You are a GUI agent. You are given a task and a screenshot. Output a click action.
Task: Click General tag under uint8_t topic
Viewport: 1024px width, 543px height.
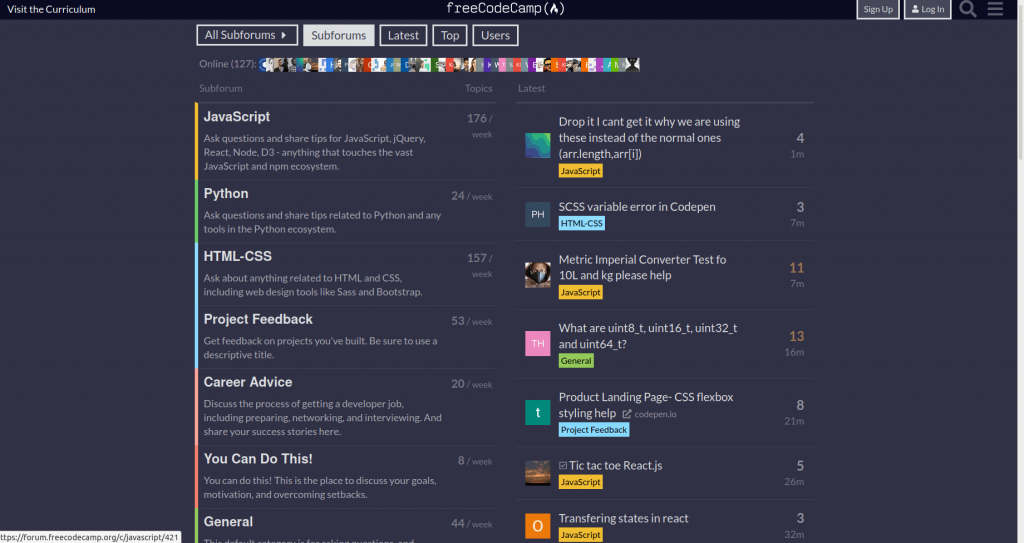tap(576, 361)
